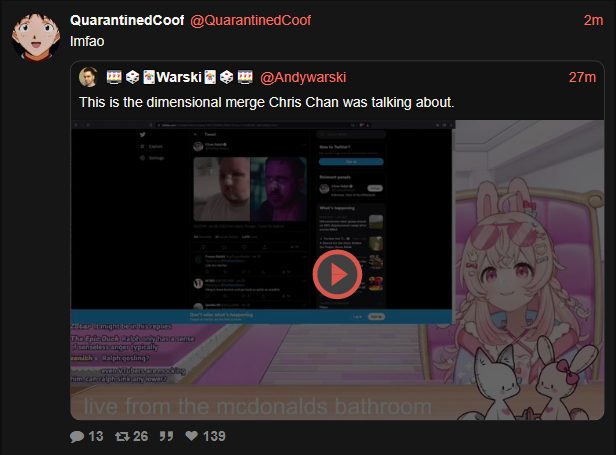Play the embedded video with the red play button
Screen dimensions: 616x455
point(337,274)
